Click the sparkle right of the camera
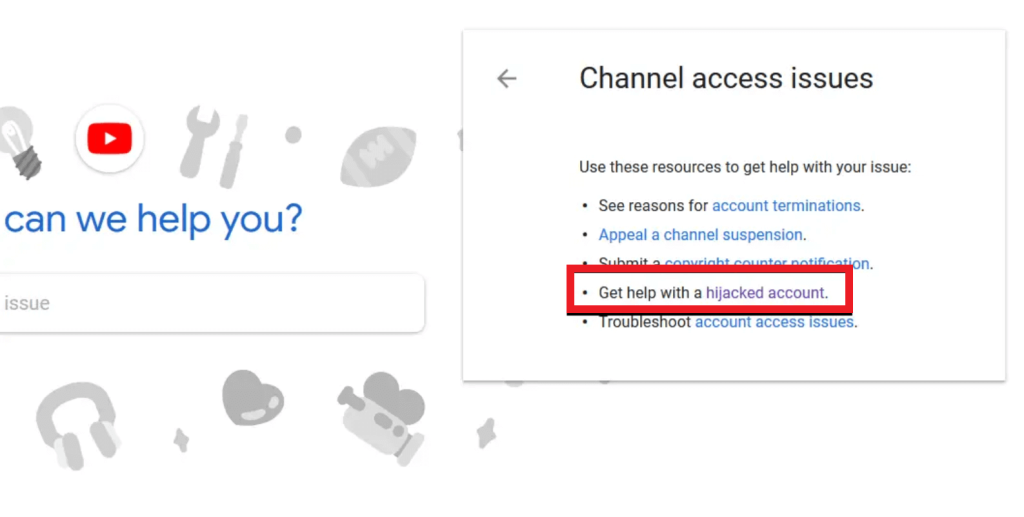The image size is (1024, 517). (487, 431)
